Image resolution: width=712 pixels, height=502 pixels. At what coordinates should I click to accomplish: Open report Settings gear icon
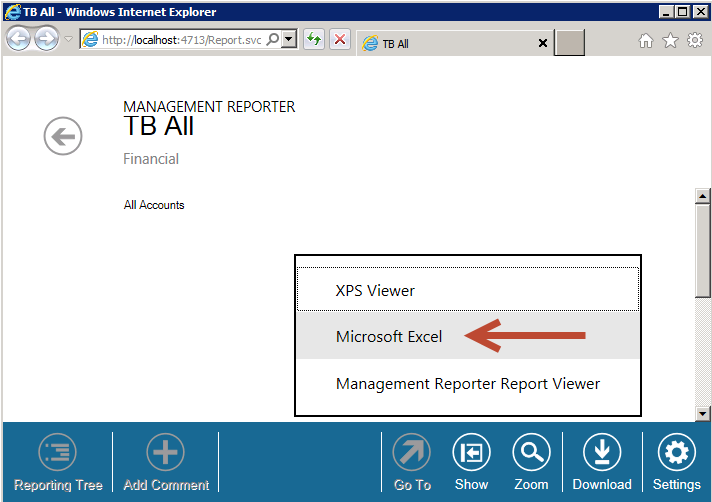(677, 452)
